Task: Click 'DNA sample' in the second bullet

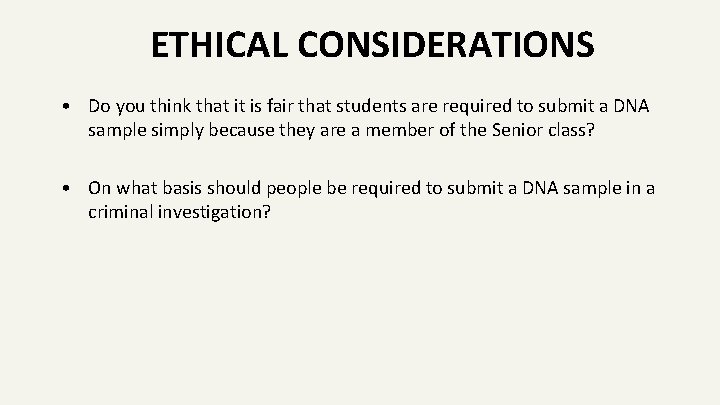Action: coord(572,189)
